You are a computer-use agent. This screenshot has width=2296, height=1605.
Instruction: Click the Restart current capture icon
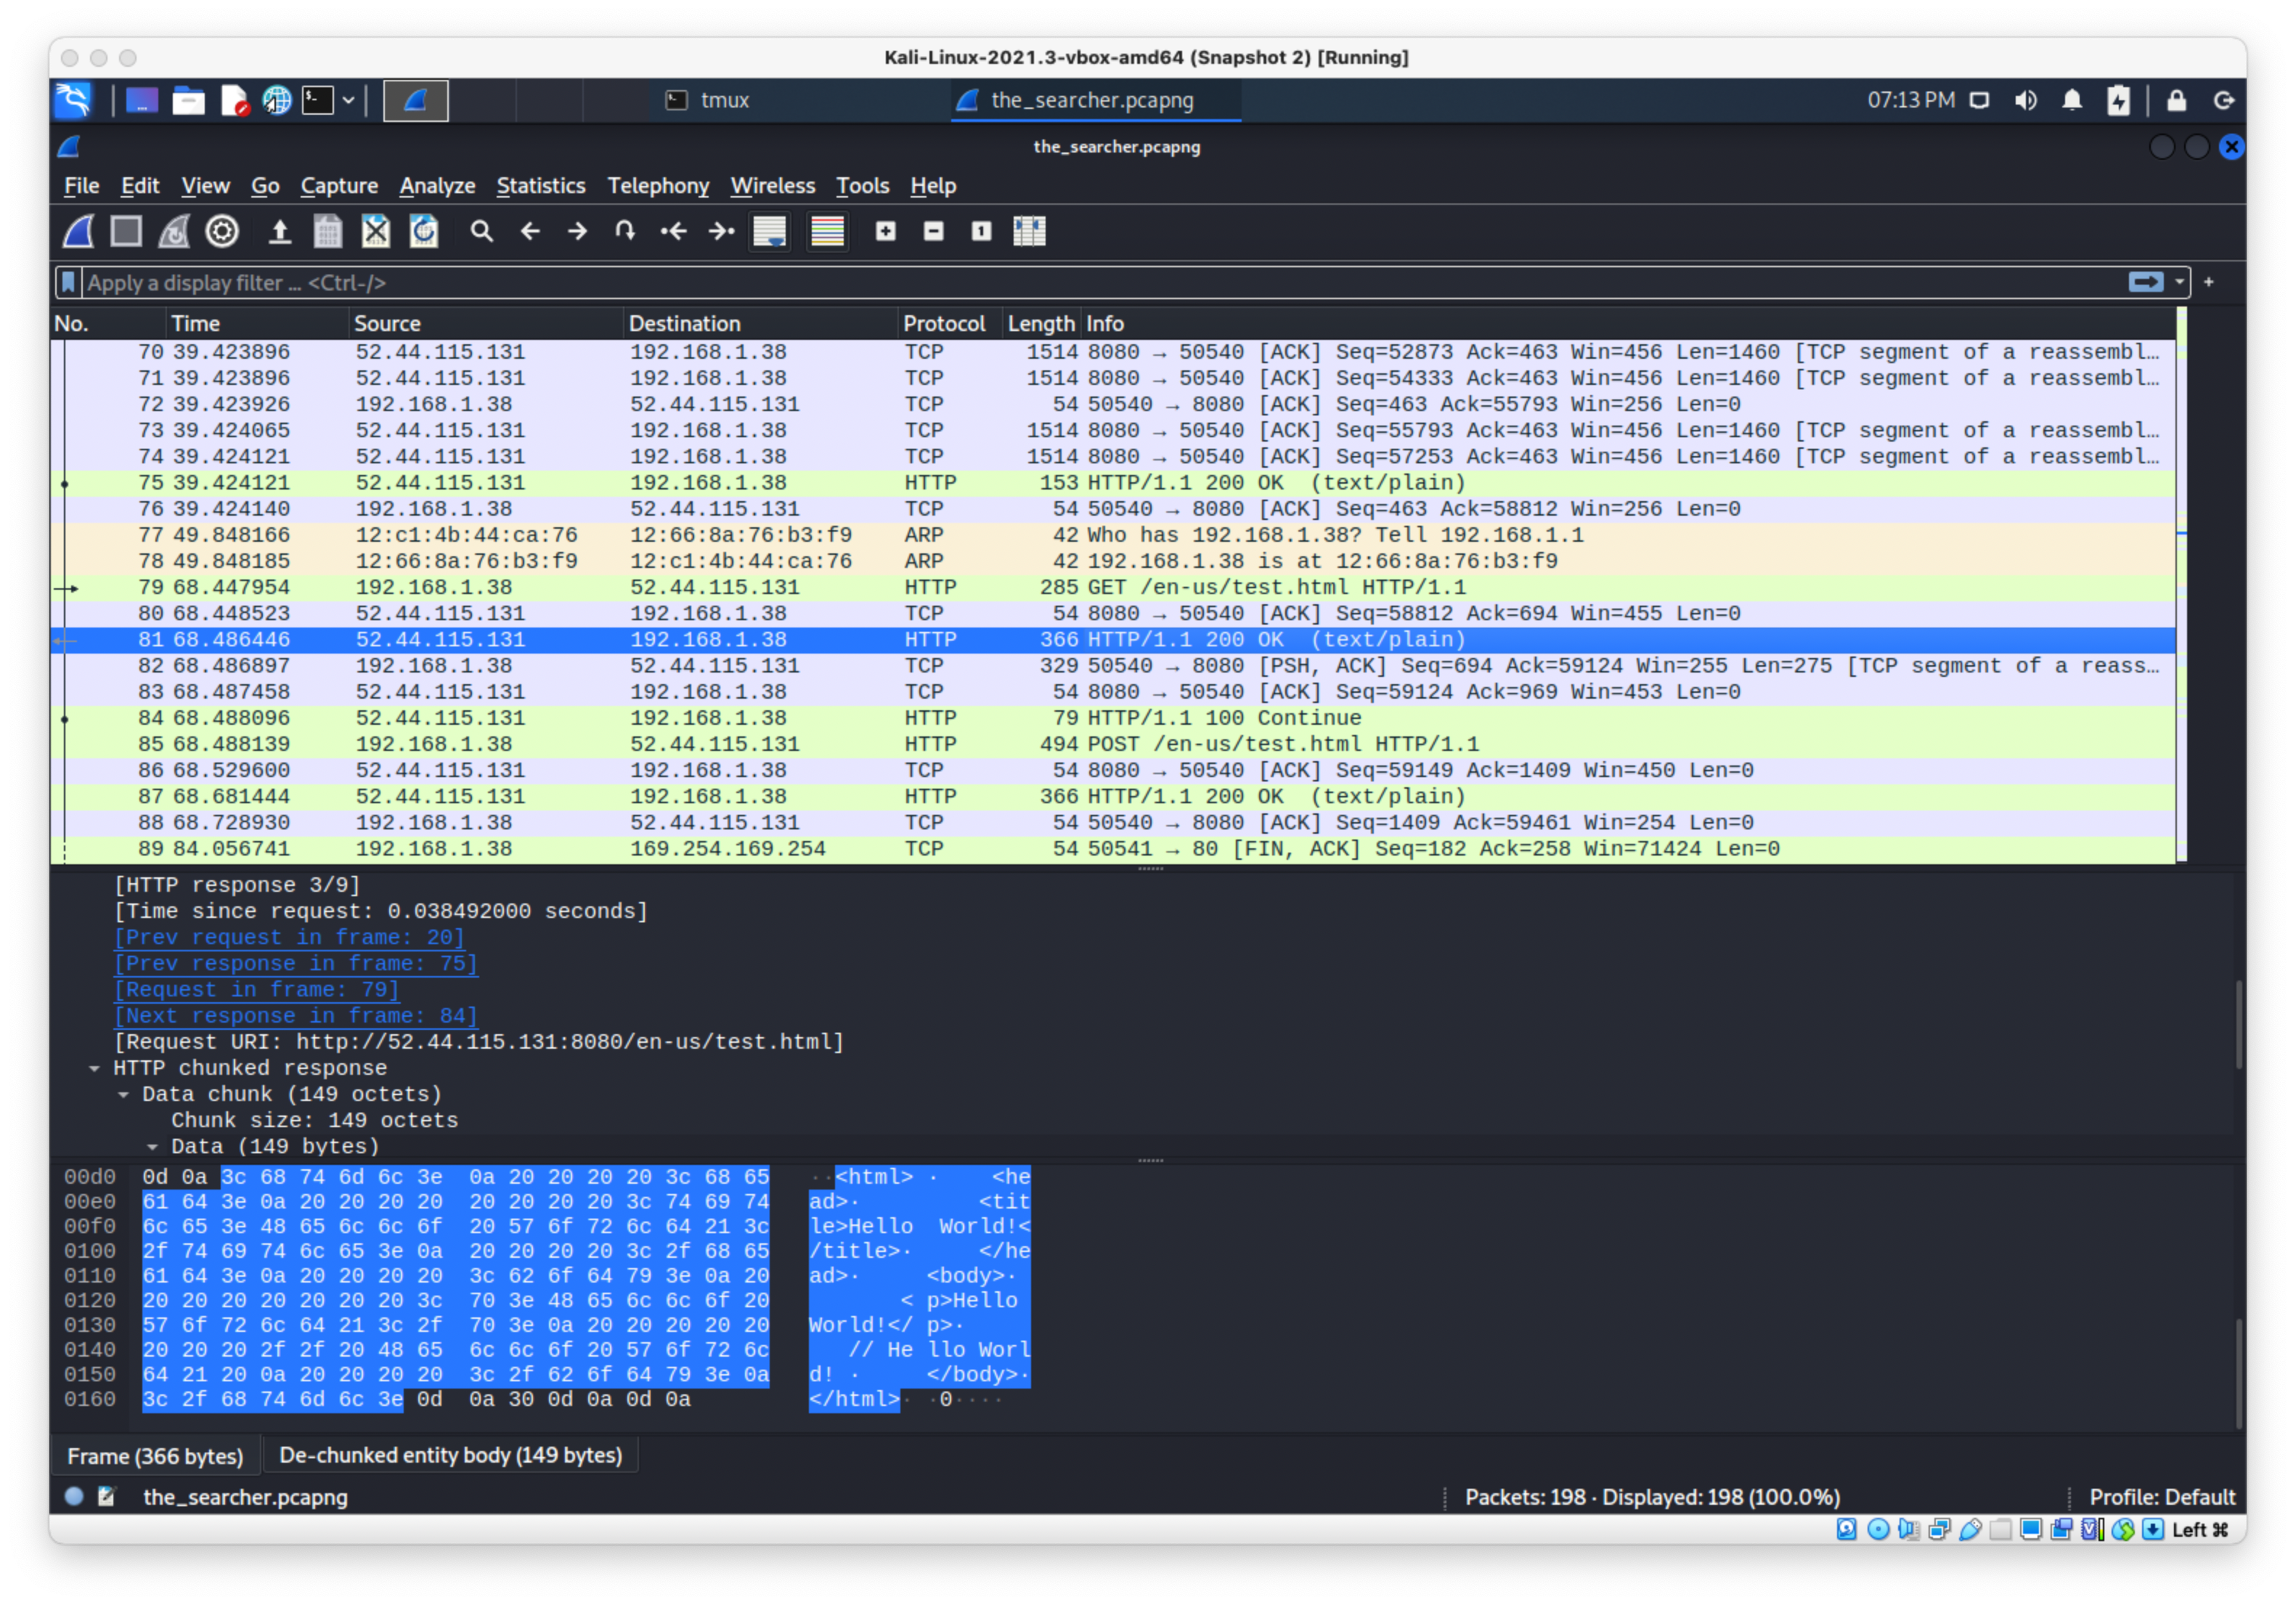pos(174,232)
